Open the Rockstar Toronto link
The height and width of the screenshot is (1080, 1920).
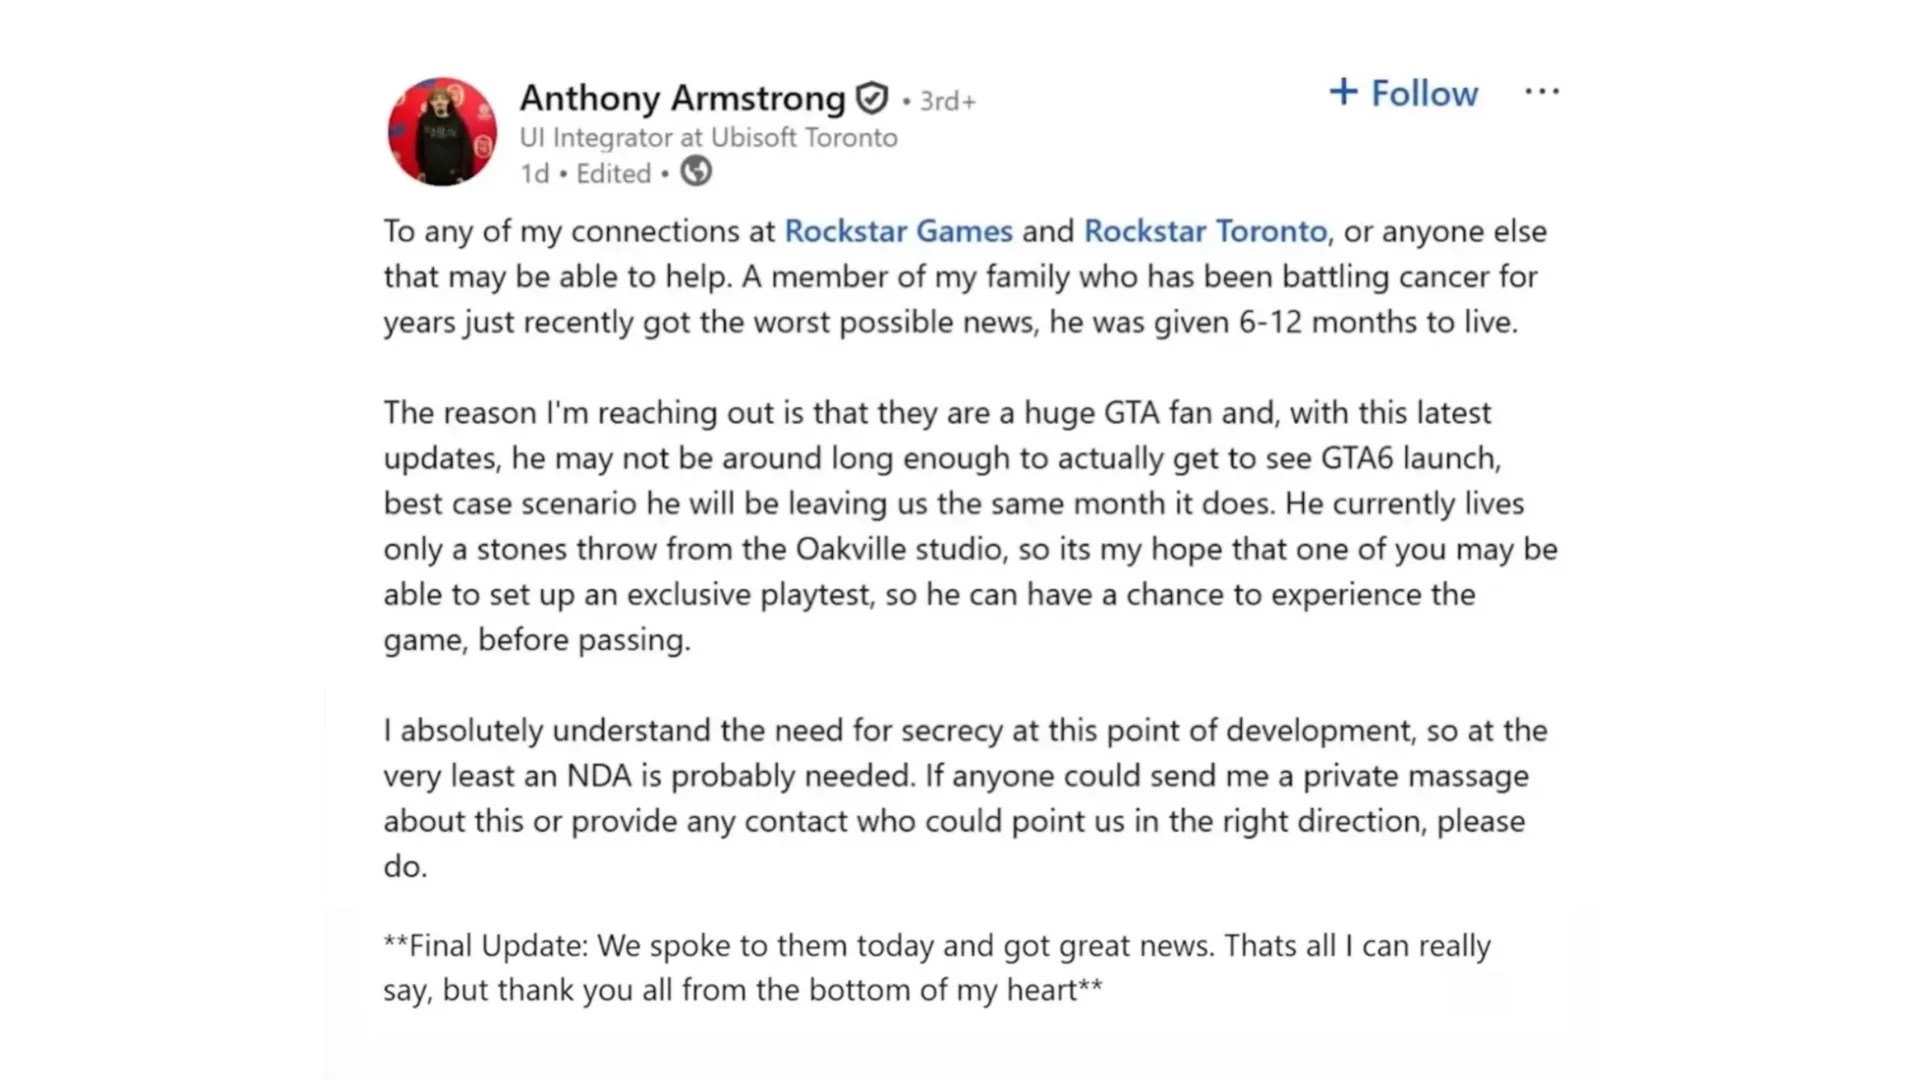click(x=1204, y=231)
